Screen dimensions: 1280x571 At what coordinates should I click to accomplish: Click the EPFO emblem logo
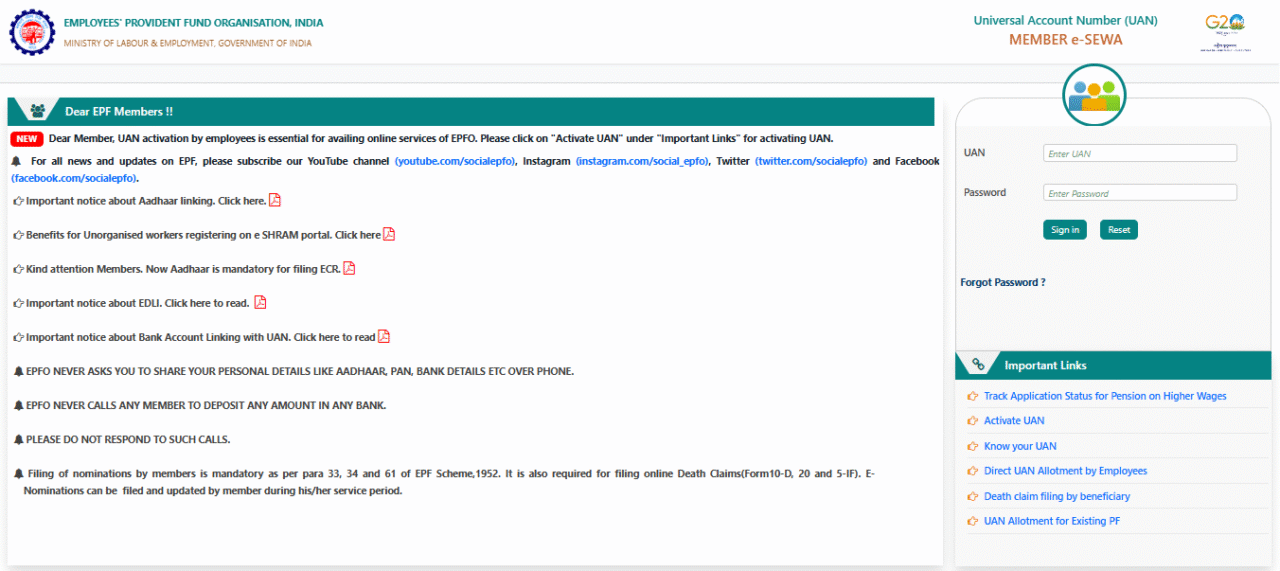tap(33, 32)
